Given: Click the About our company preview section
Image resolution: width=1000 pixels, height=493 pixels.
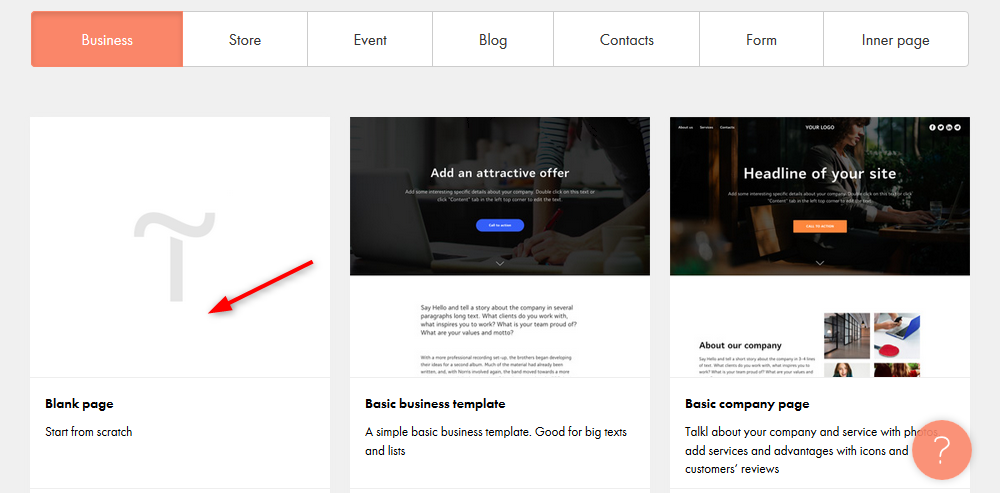Looking at the screenshot, I should coord(741,346).
